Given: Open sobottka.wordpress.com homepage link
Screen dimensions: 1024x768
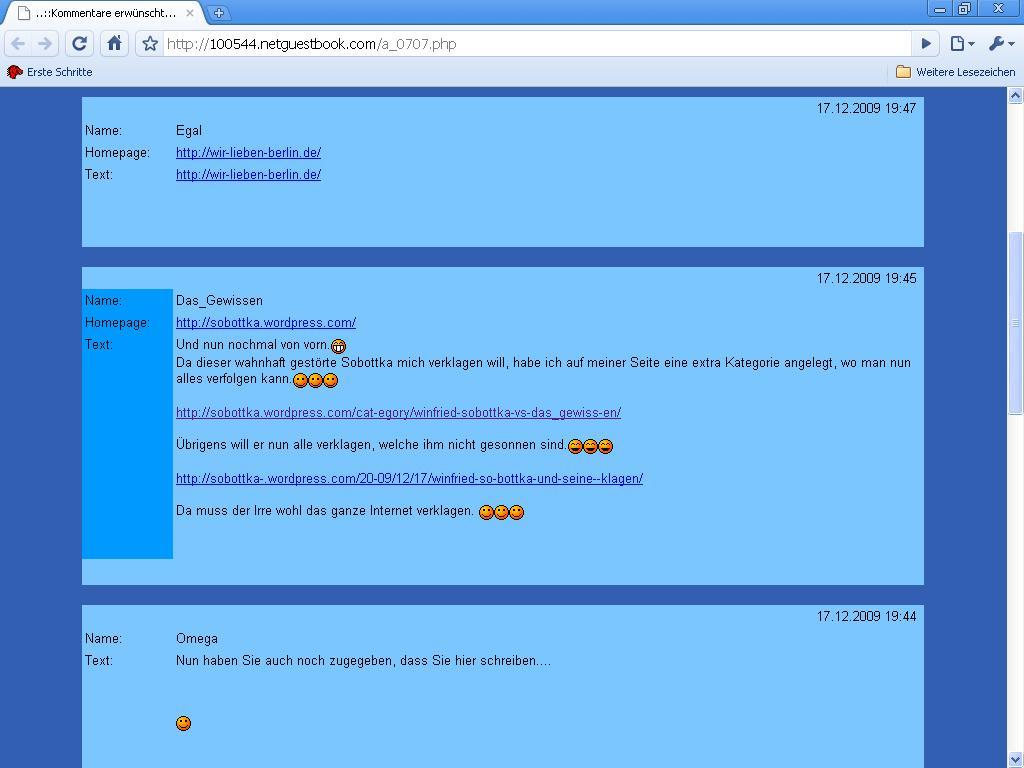Looking at the screenshot, I should pyautogui.click(x=266, y=323).
